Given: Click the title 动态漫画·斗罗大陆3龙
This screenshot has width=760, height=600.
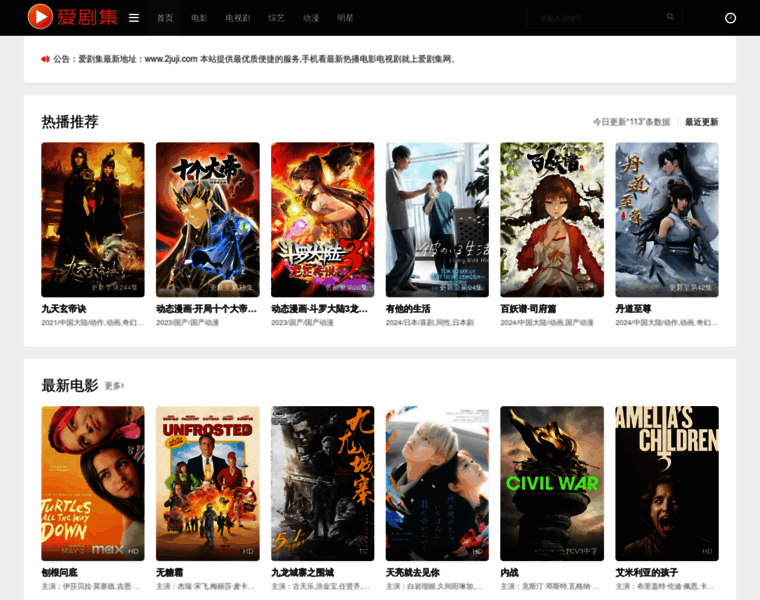Looking at the screenshot, I should 319,309.
